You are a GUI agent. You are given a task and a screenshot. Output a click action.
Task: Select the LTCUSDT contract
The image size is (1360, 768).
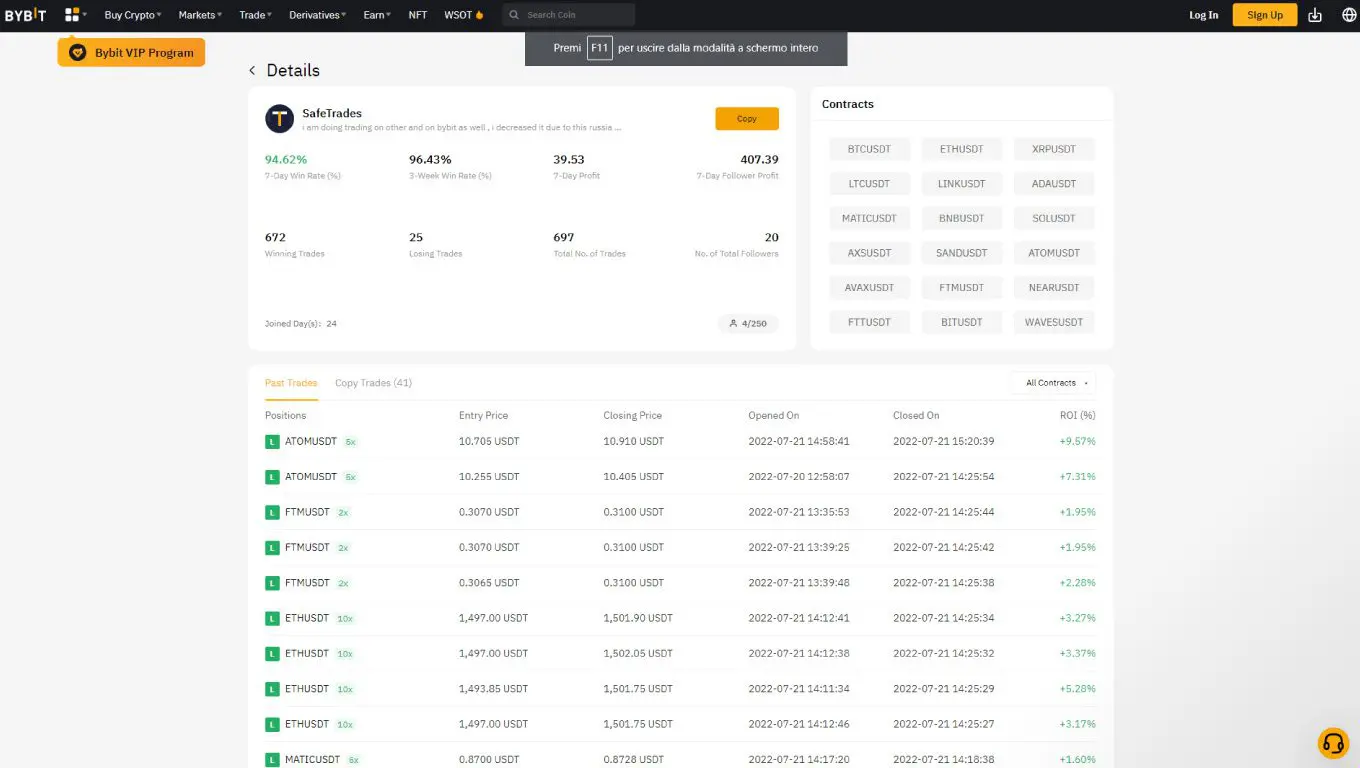[869, 184]
